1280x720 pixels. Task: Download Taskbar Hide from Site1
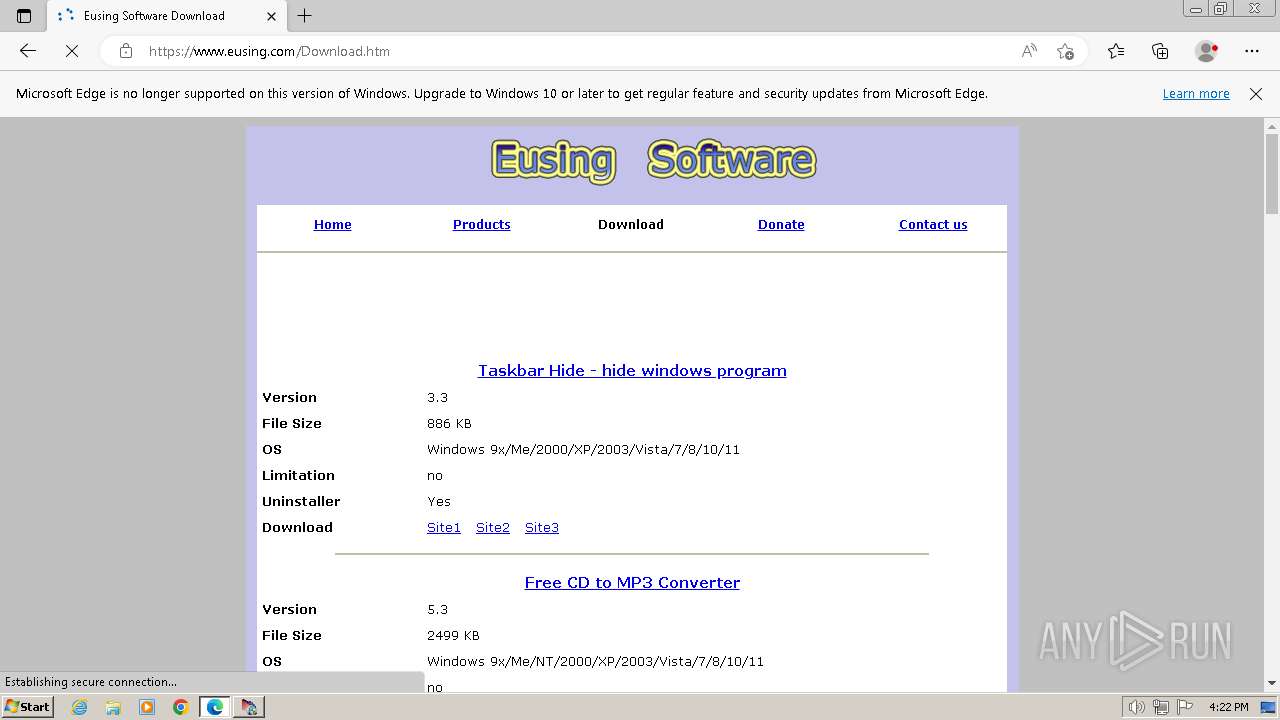click(x=444, y=528)
